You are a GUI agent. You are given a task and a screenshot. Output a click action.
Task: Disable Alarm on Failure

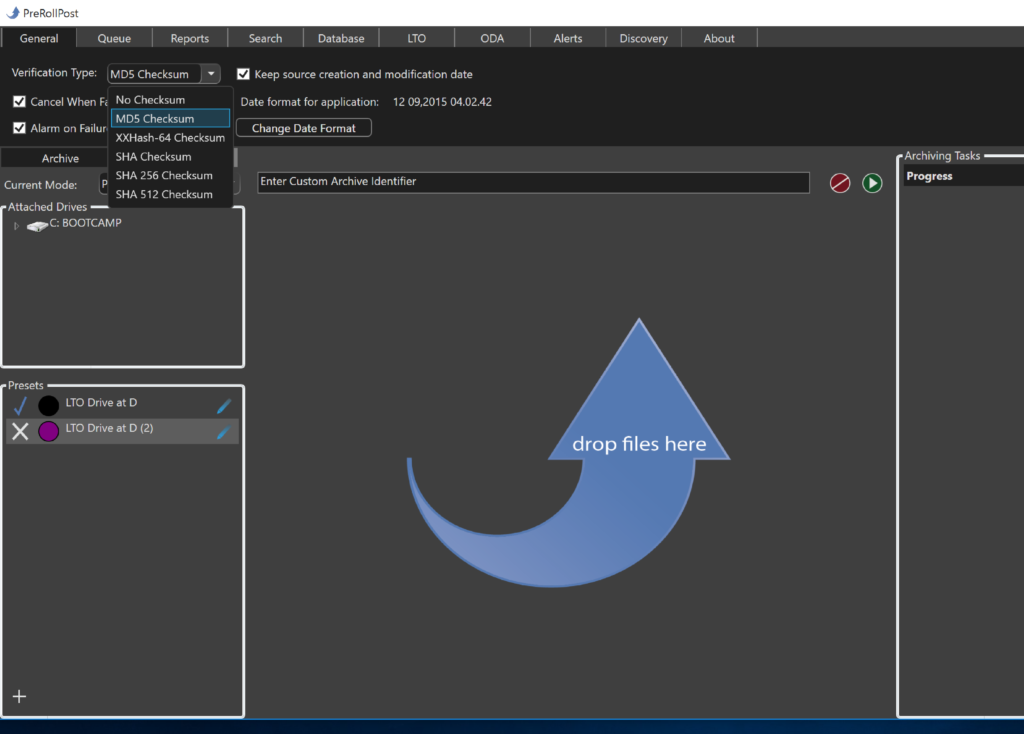[18, 128]
